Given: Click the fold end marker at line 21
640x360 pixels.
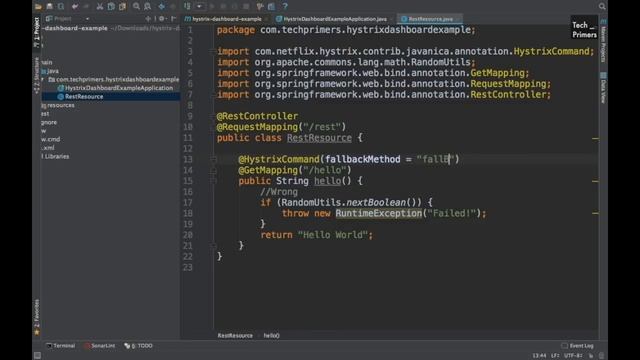Looking at the screenshot, I should pyautogui.click(x=213, y=246).
